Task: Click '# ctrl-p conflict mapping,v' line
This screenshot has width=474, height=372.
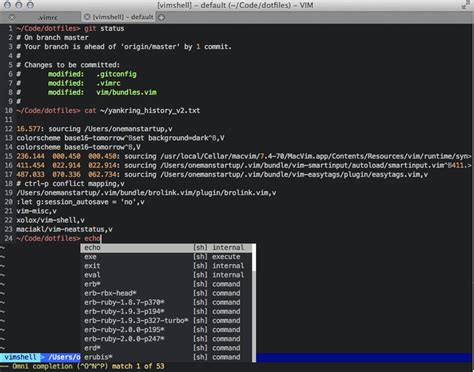Action: click(70, 184)
